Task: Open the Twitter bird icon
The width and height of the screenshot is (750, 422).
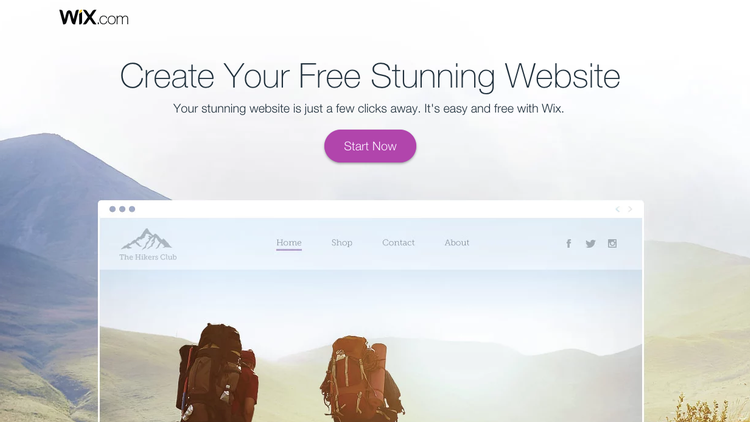Action: coord(590,244)
